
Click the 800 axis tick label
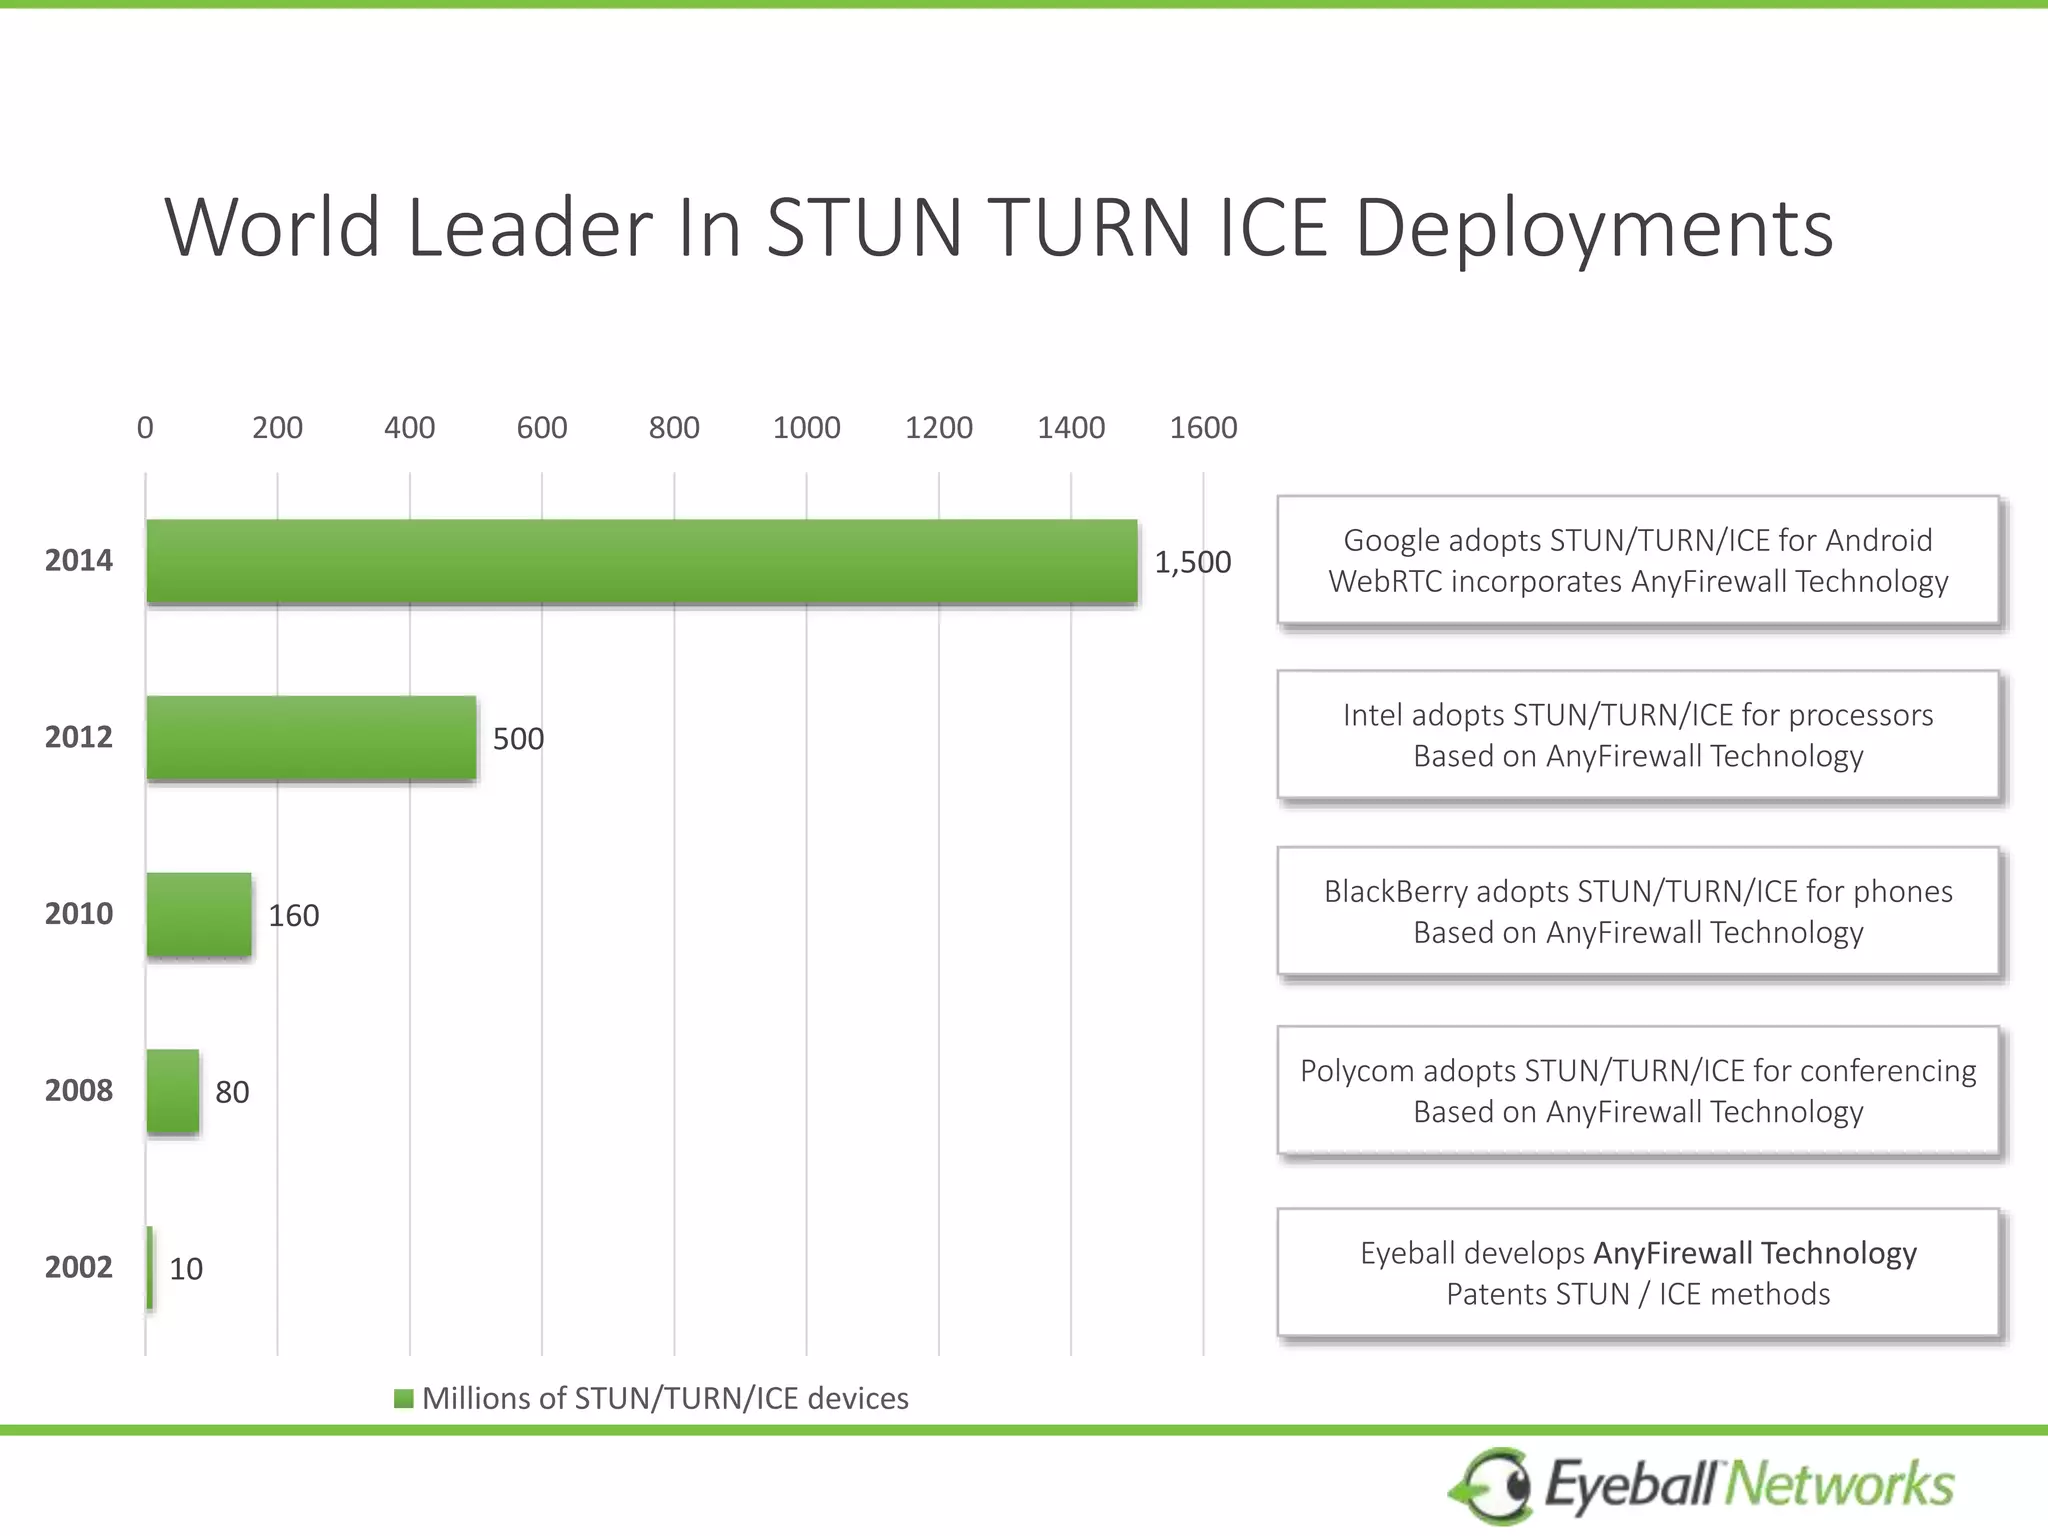pos(674,428)
